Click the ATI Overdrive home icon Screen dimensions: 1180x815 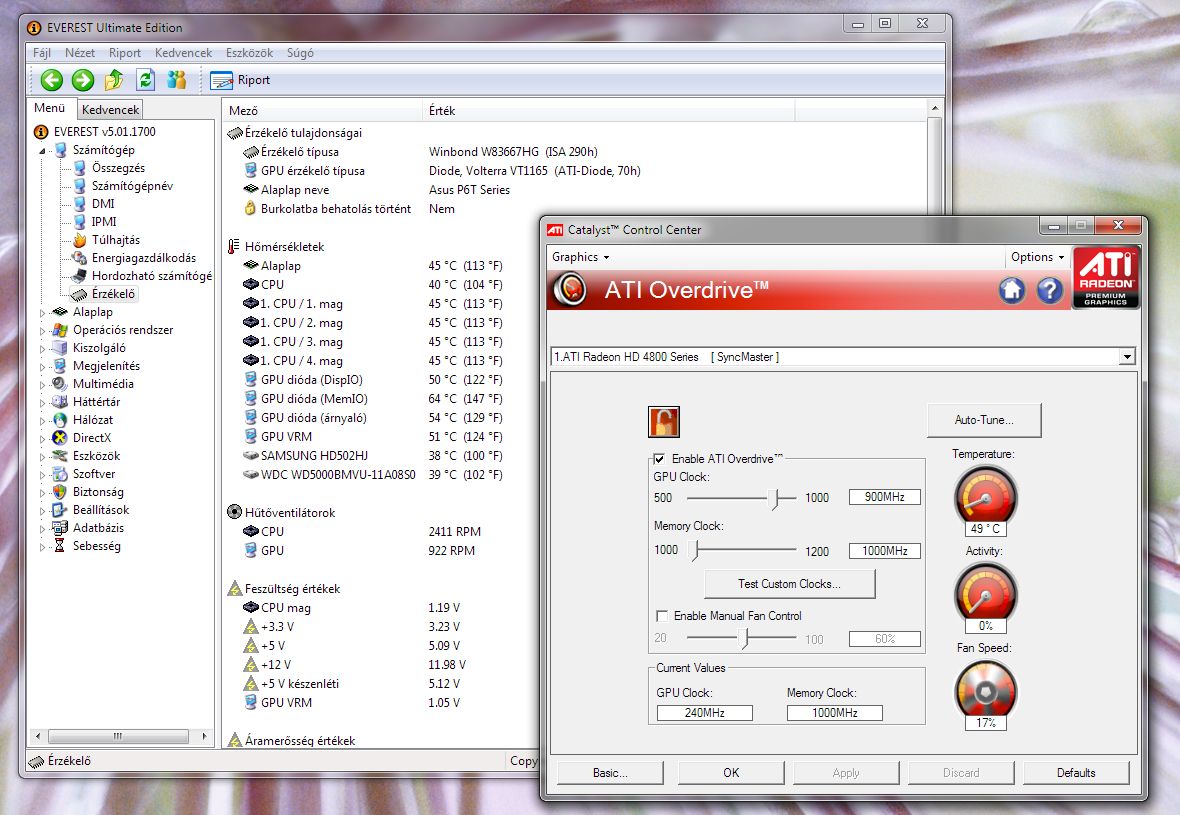pyautogui.click(x=1012, y=290)
